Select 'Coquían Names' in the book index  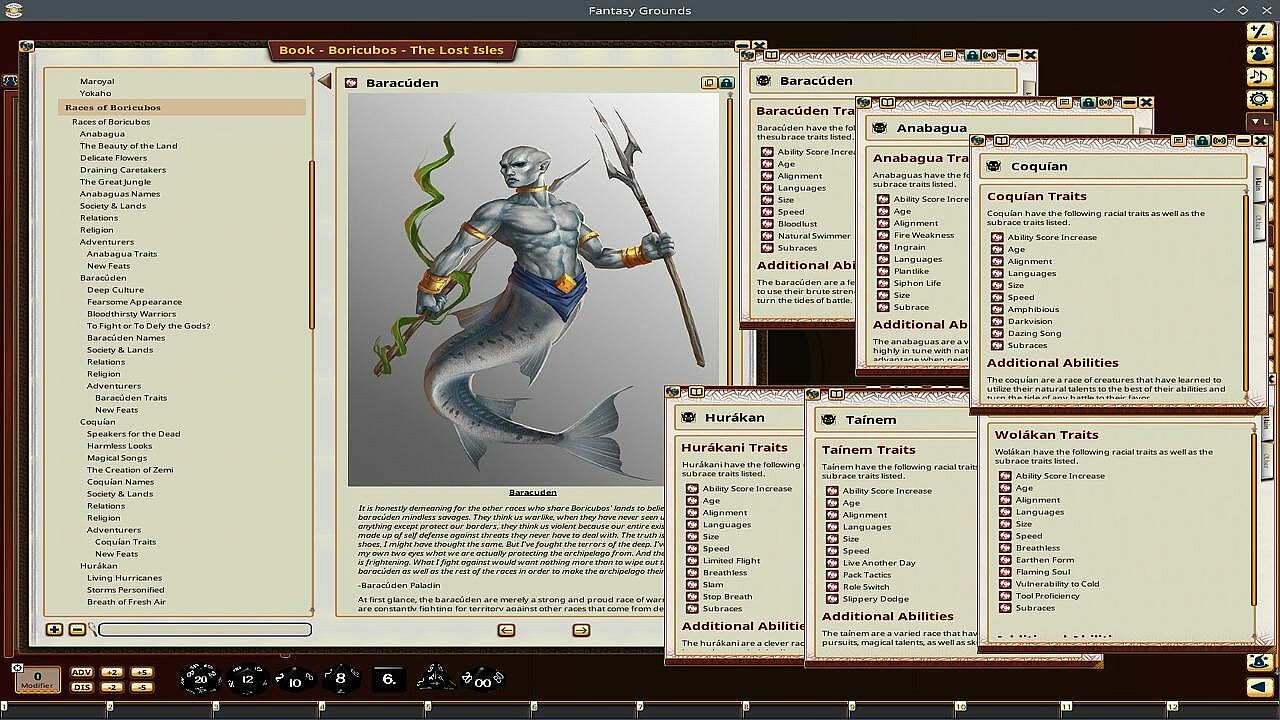(120, 482)
